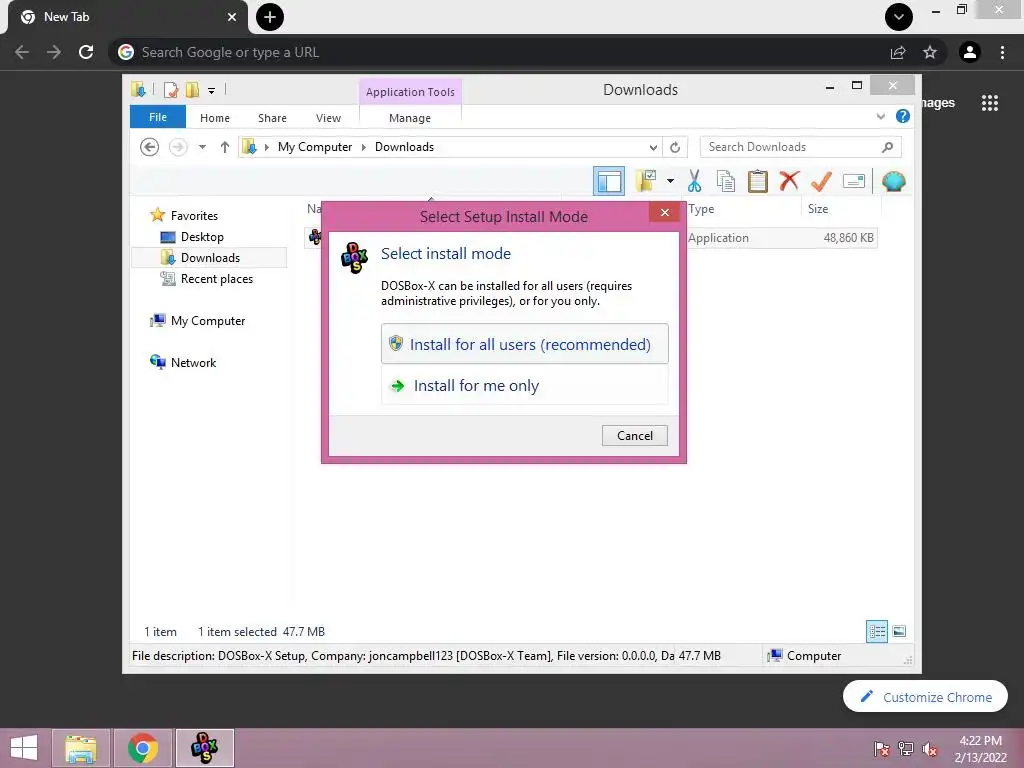1024x768 pixels.
Task: Click the Rename toolbar icon
Action: click(x=854, y=181)
